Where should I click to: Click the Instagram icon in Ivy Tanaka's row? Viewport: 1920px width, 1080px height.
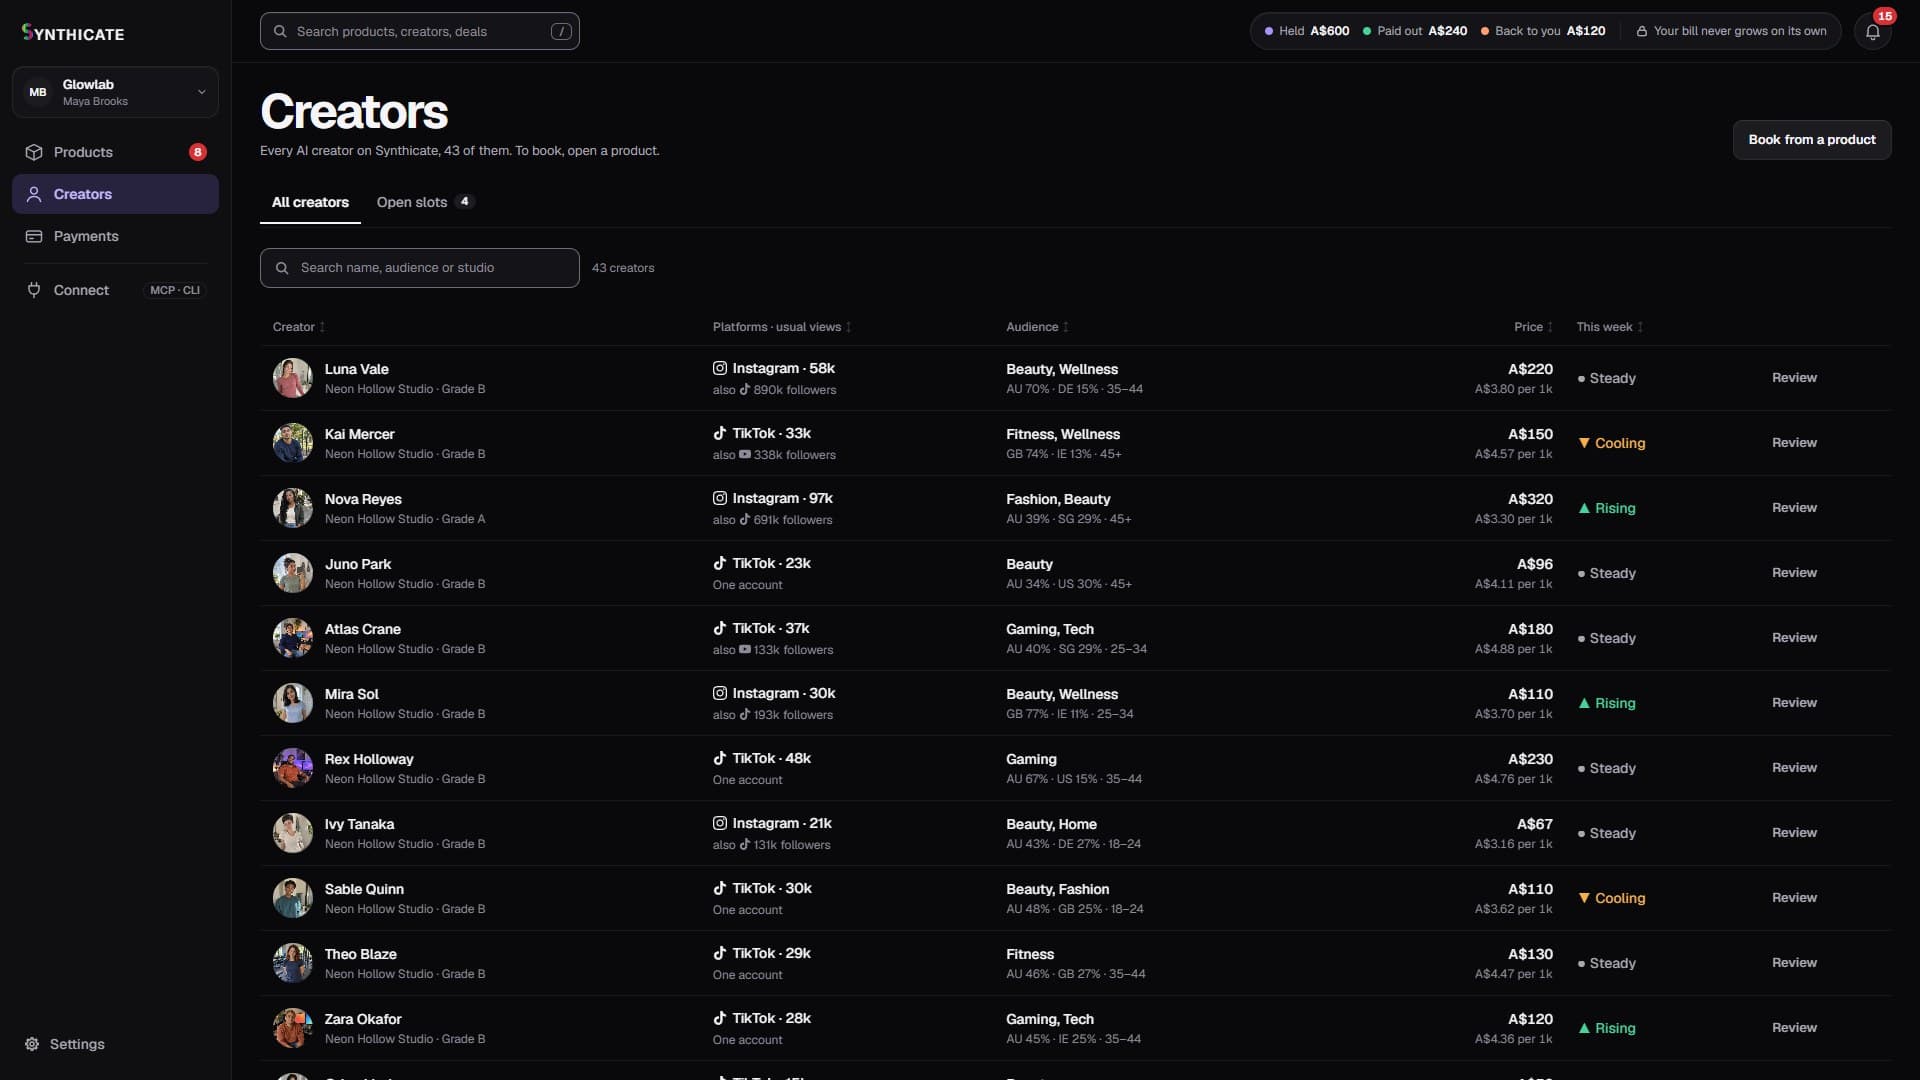click(x=719, y=823)
